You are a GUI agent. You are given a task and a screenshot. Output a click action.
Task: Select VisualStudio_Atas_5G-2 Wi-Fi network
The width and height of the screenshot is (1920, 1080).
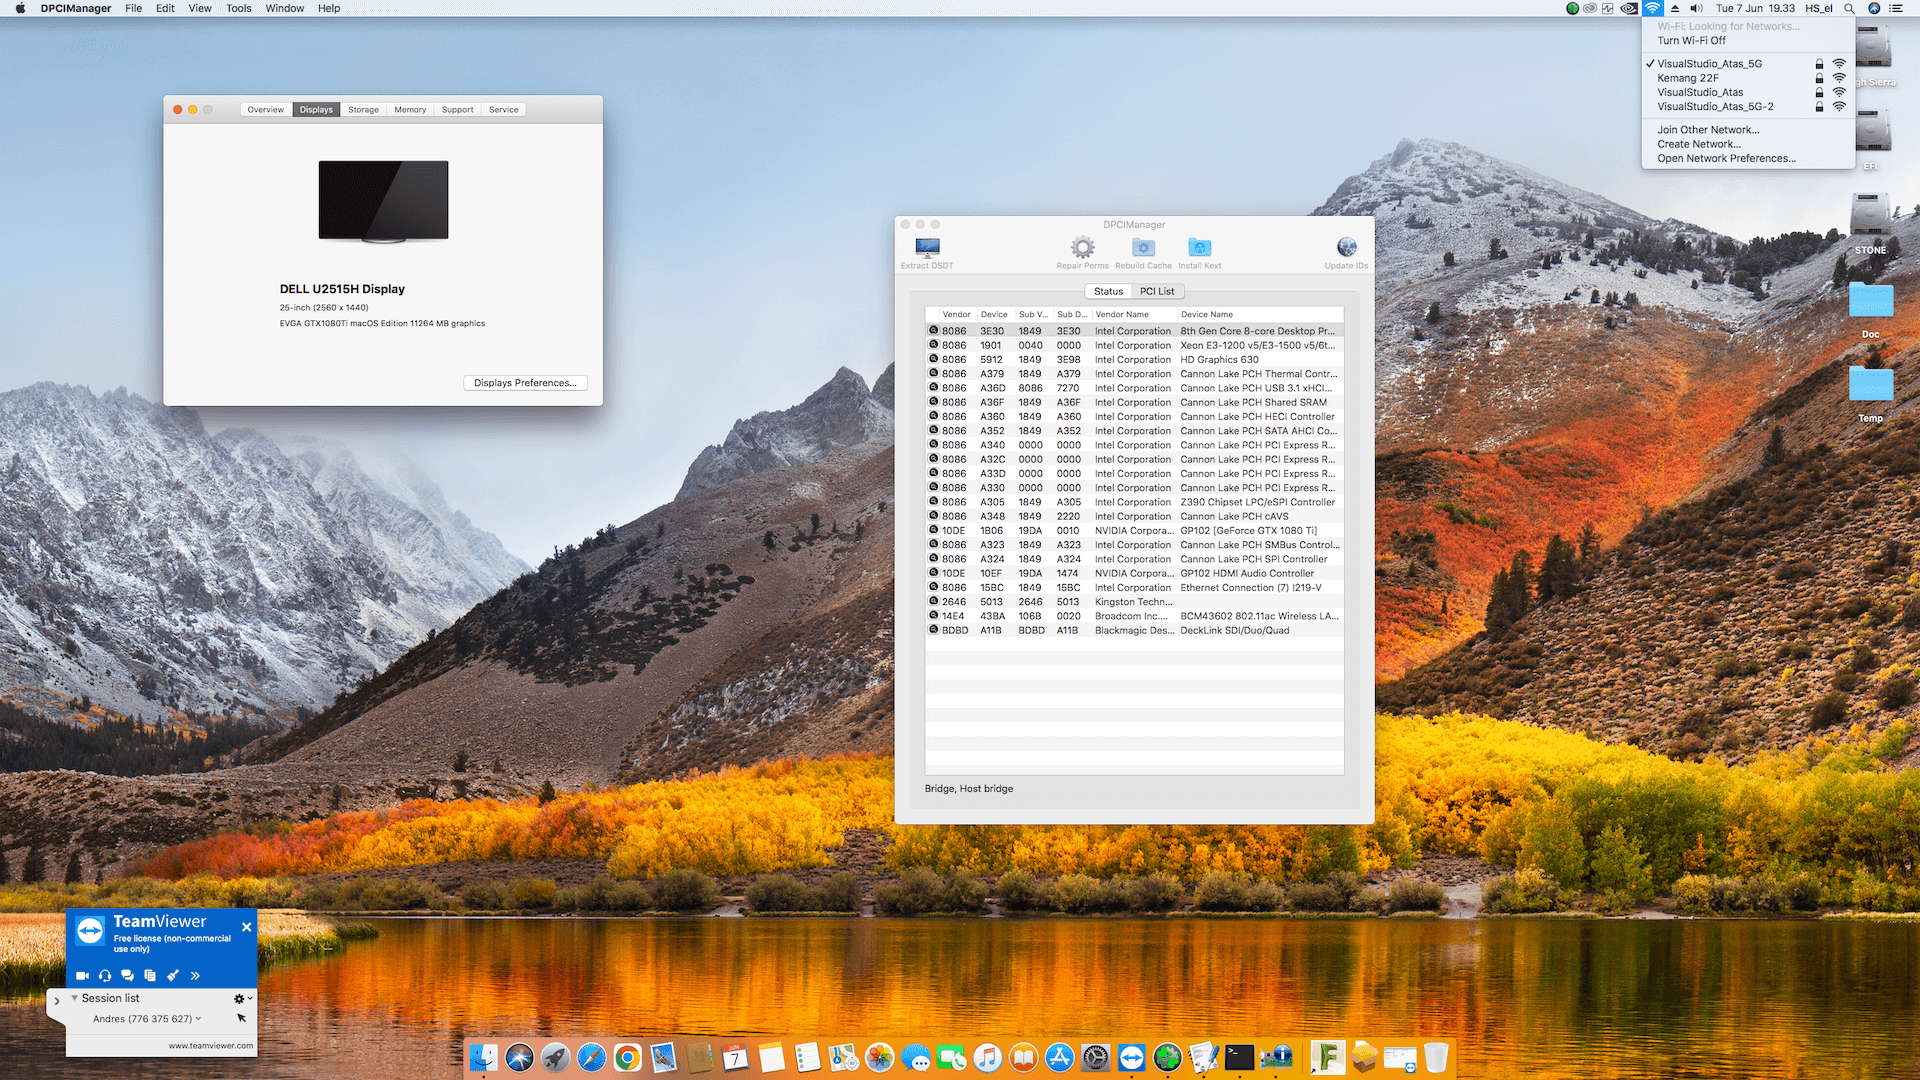click(1748, 107)
